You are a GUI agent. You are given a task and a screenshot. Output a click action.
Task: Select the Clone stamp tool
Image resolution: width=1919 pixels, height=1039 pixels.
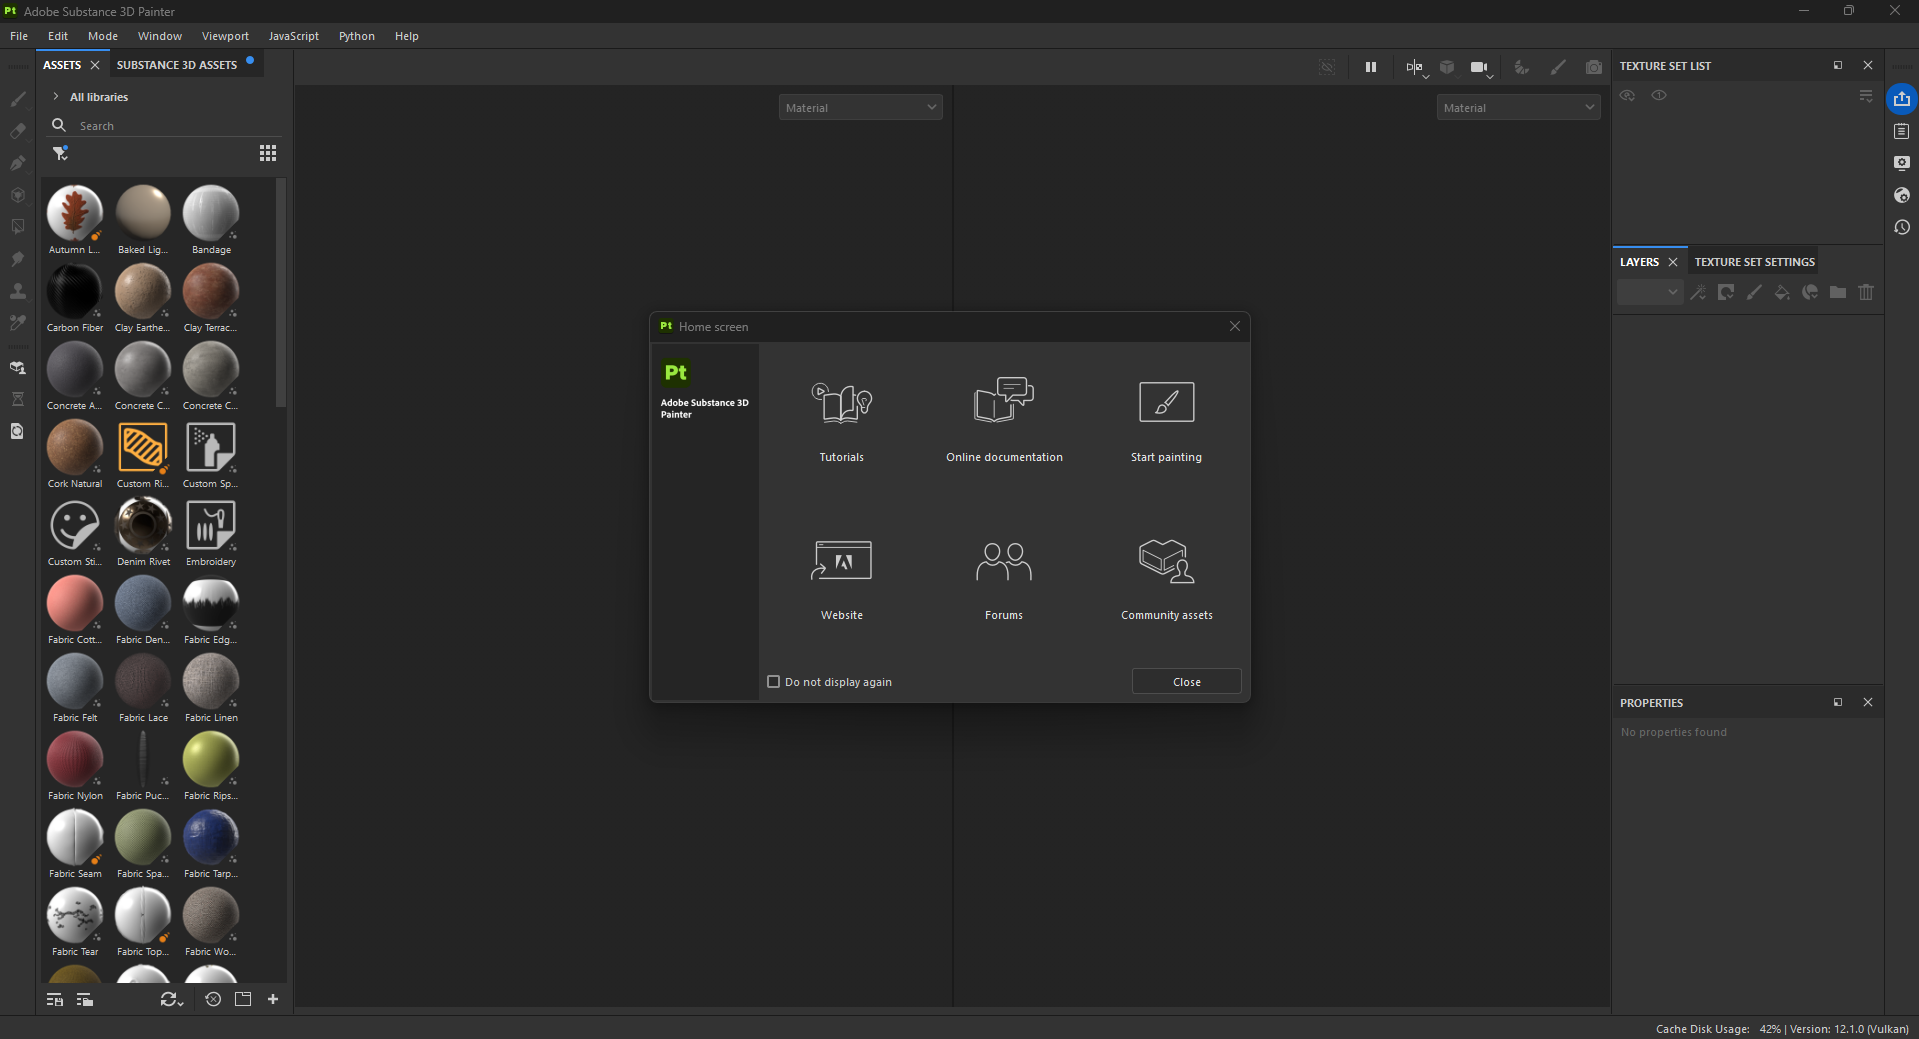click(x=17, y=291)
